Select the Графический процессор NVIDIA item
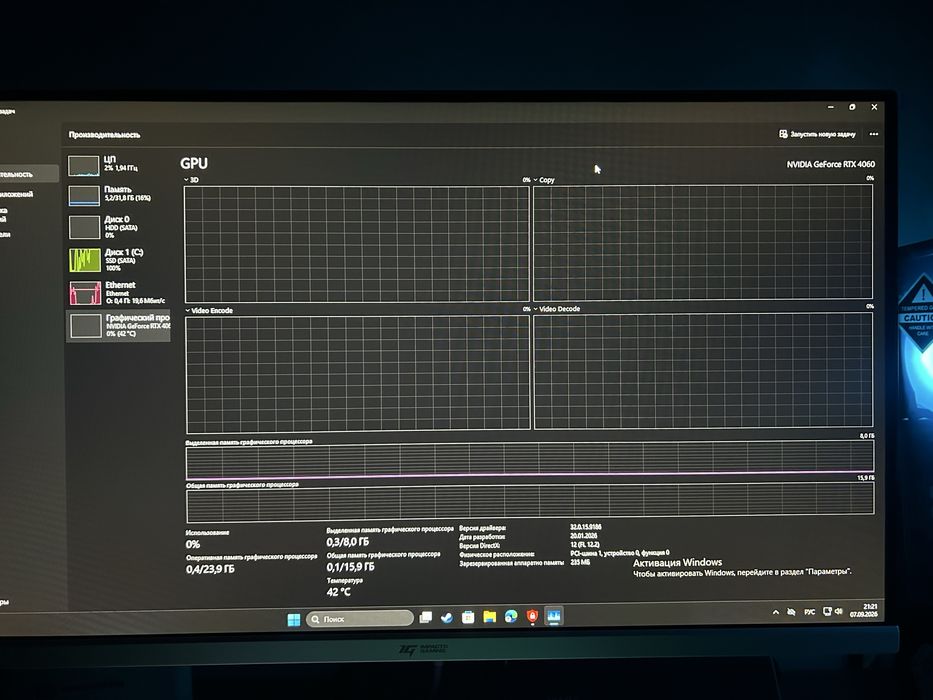 click(x=118, y=326)
